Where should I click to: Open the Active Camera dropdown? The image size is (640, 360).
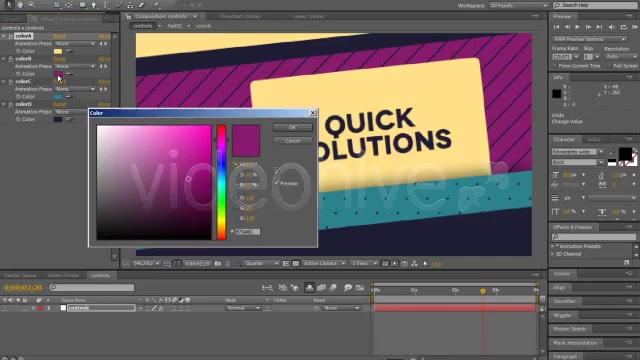click(x=324, y=264)
